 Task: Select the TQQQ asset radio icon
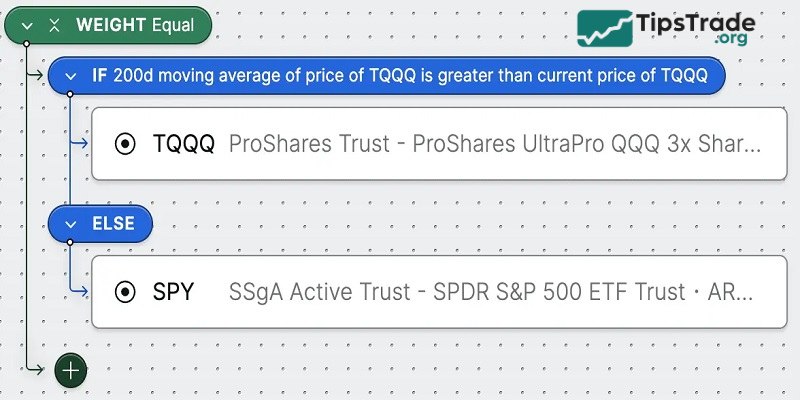pos(126,143)
